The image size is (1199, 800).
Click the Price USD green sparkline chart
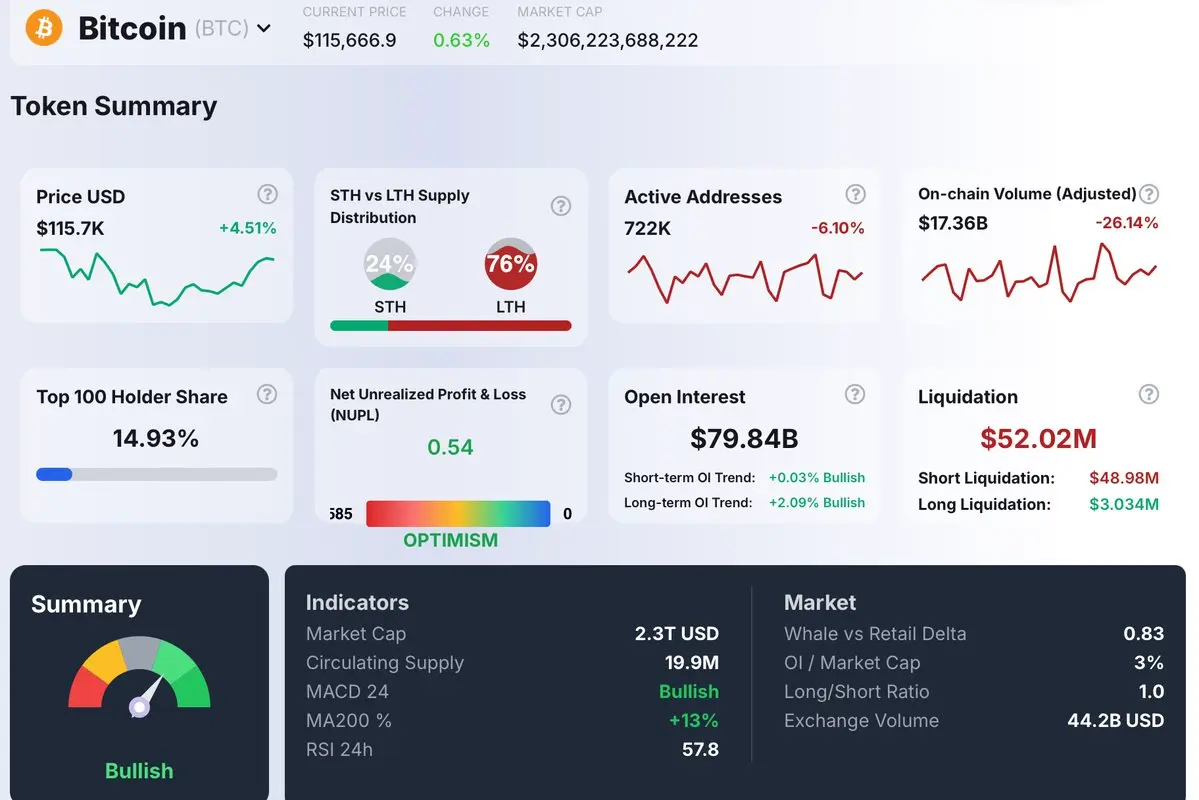tap(157, 277)
